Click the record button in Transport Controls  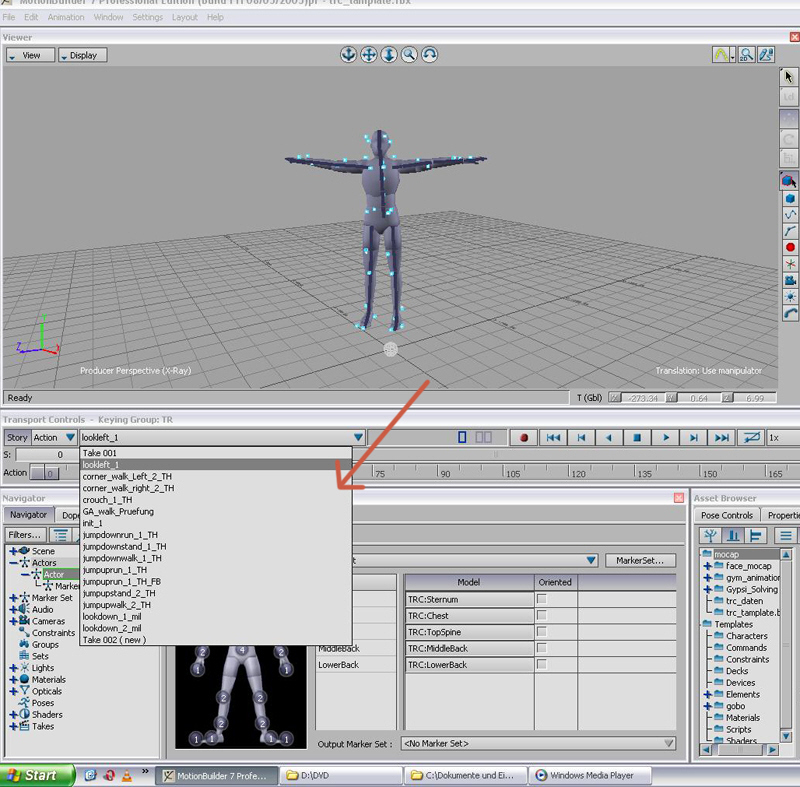tap(523, 438)
